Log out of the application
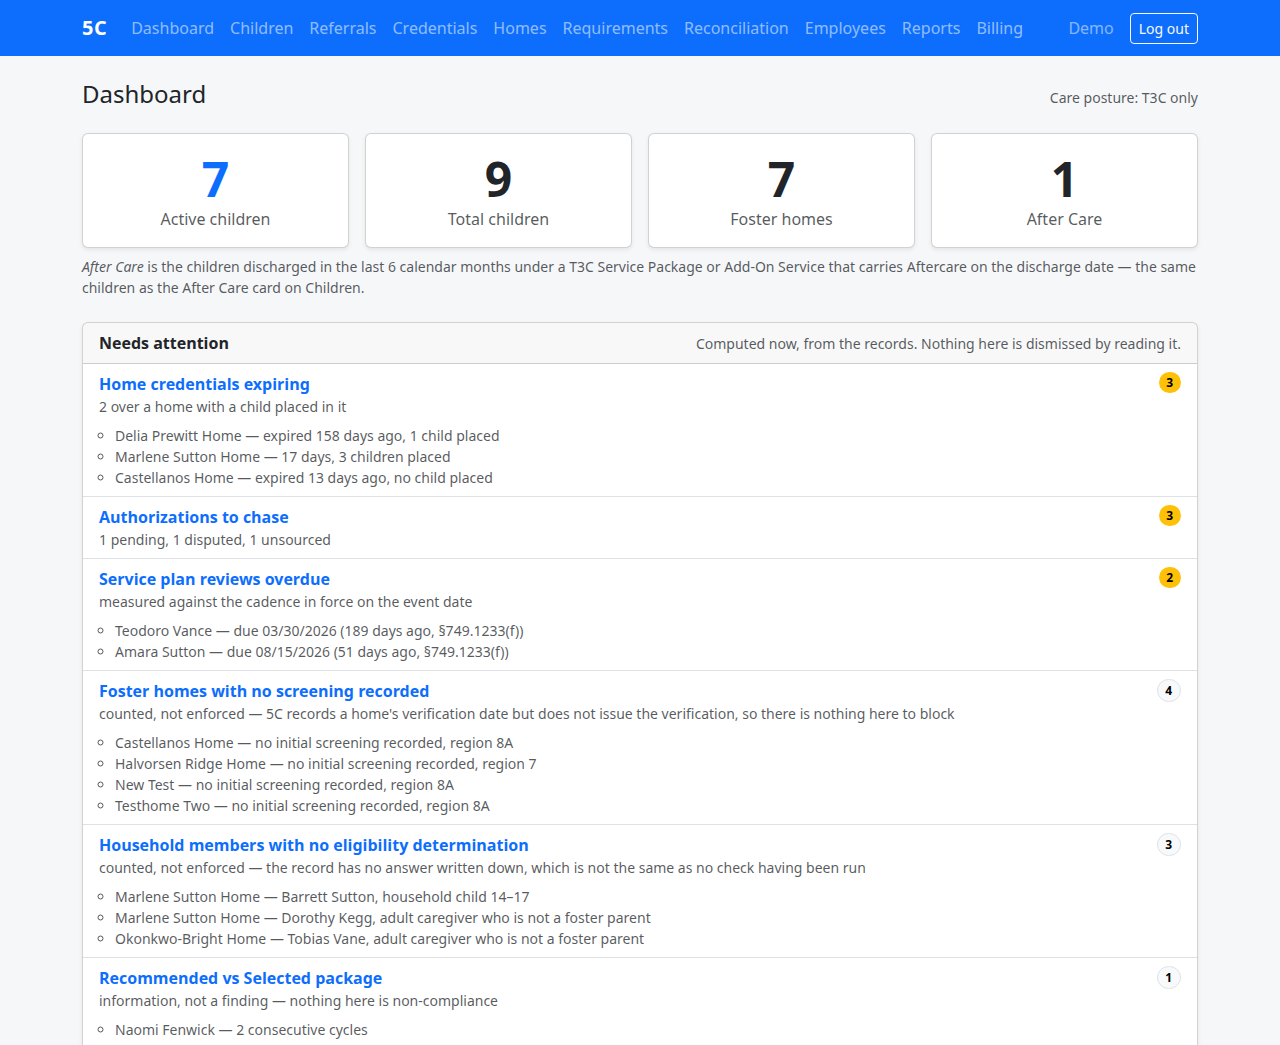The height and width of the screenshot is (1045, 1280). coord(1164,29)
